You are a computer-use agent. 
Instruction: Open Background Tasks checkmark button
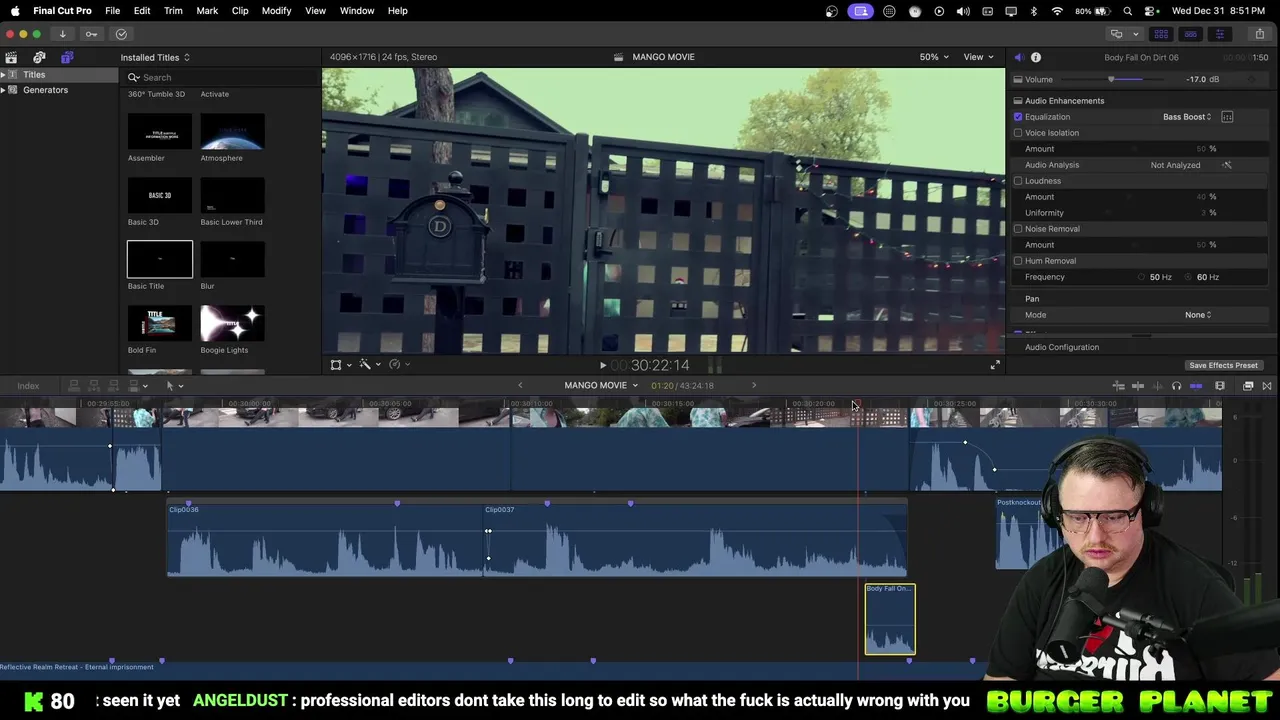pos(121,34)
